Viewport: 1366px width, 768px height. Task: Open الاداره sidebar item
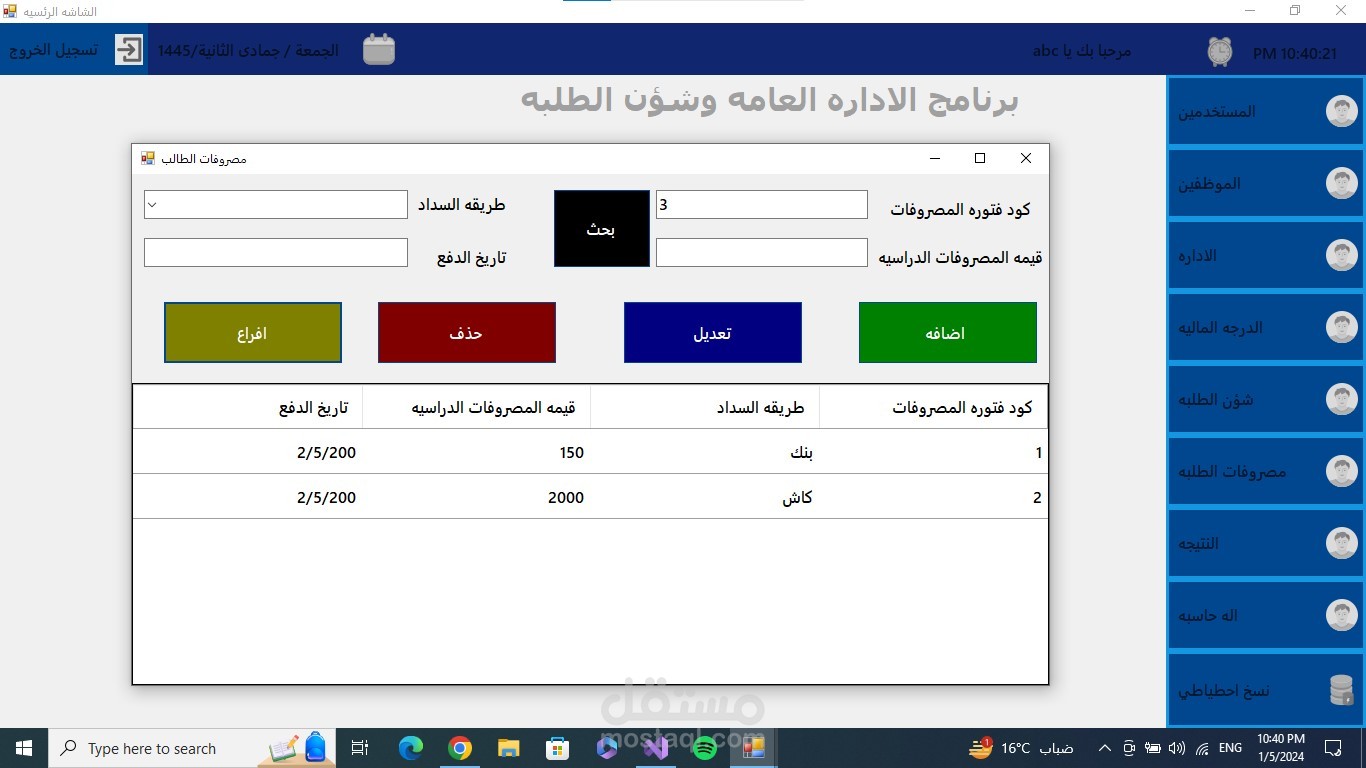[1264, 256]
